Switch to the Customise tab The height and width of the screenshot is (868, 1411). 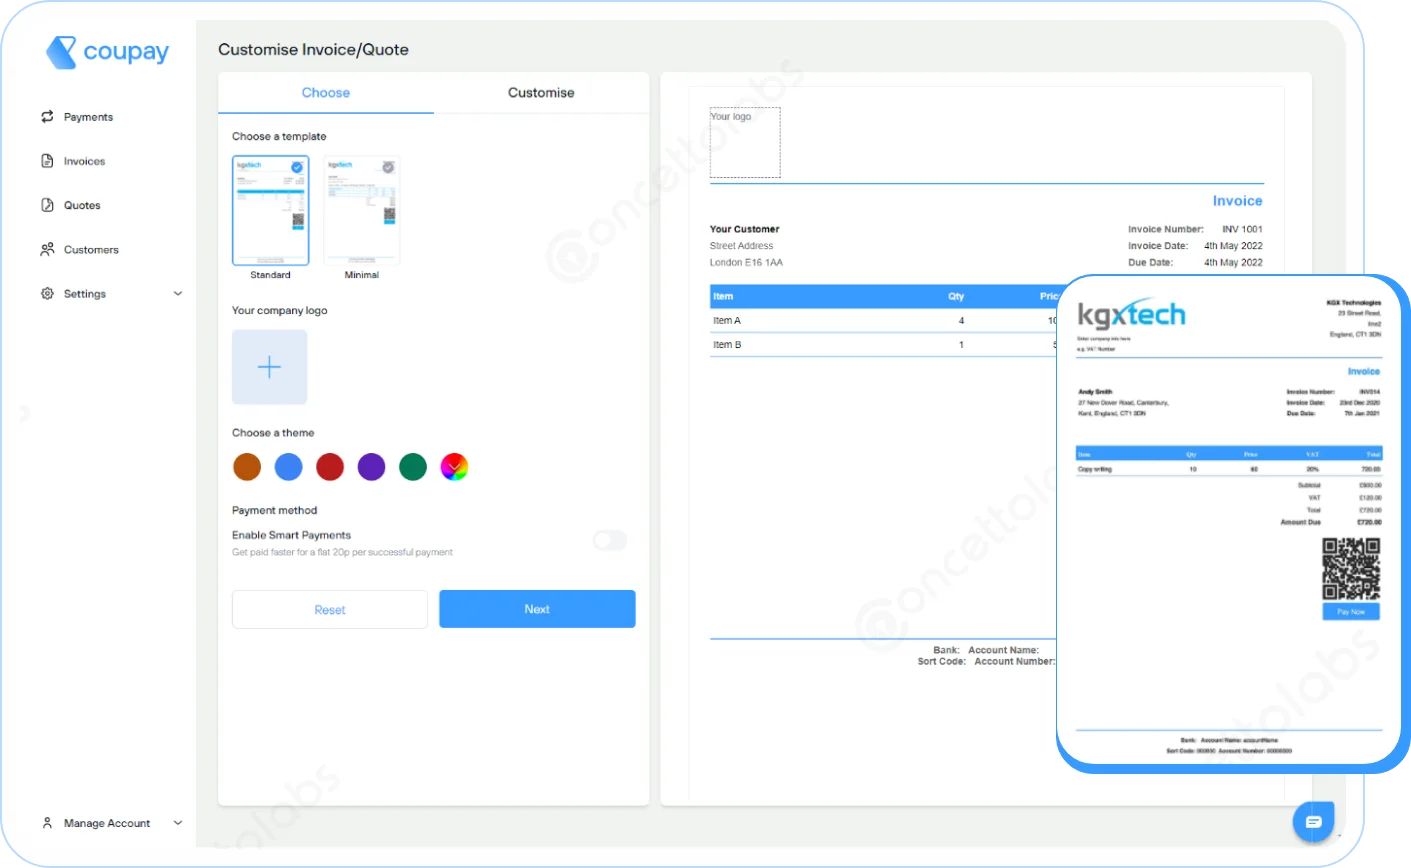(540, 92)
